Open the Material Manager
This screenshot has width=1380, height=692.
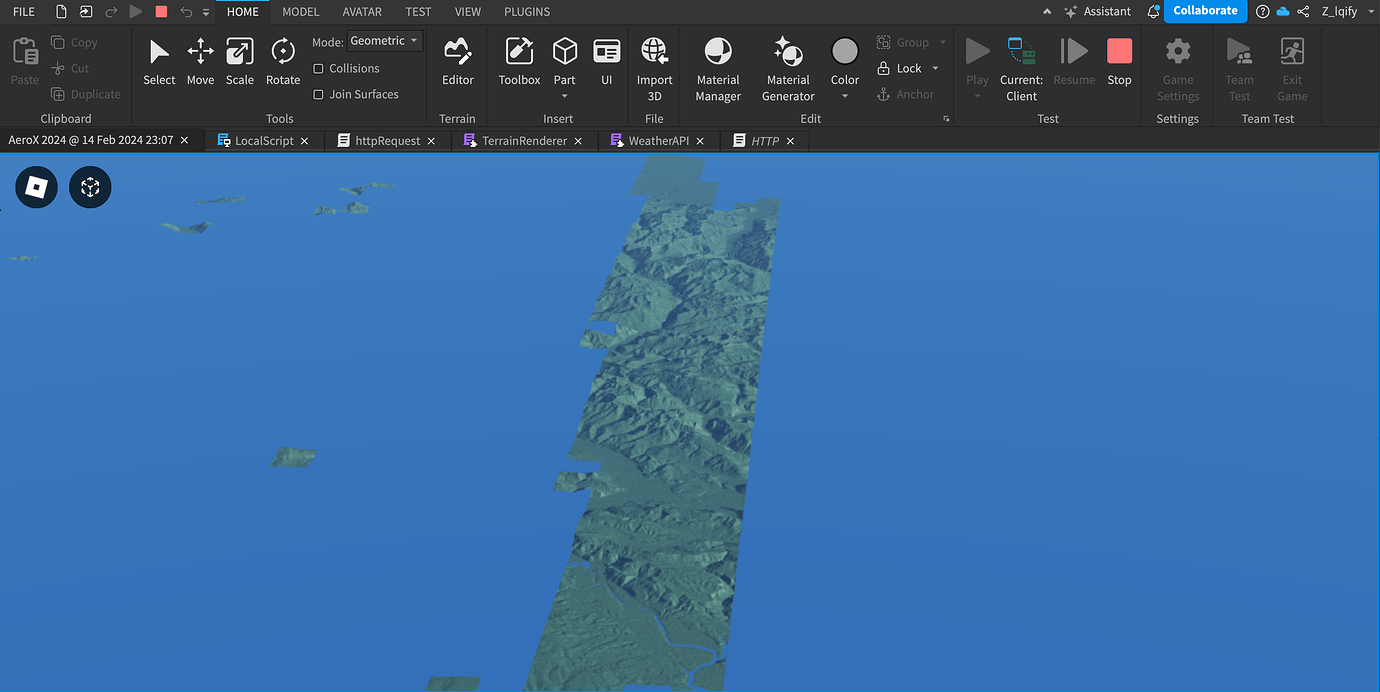click(717, 65)
